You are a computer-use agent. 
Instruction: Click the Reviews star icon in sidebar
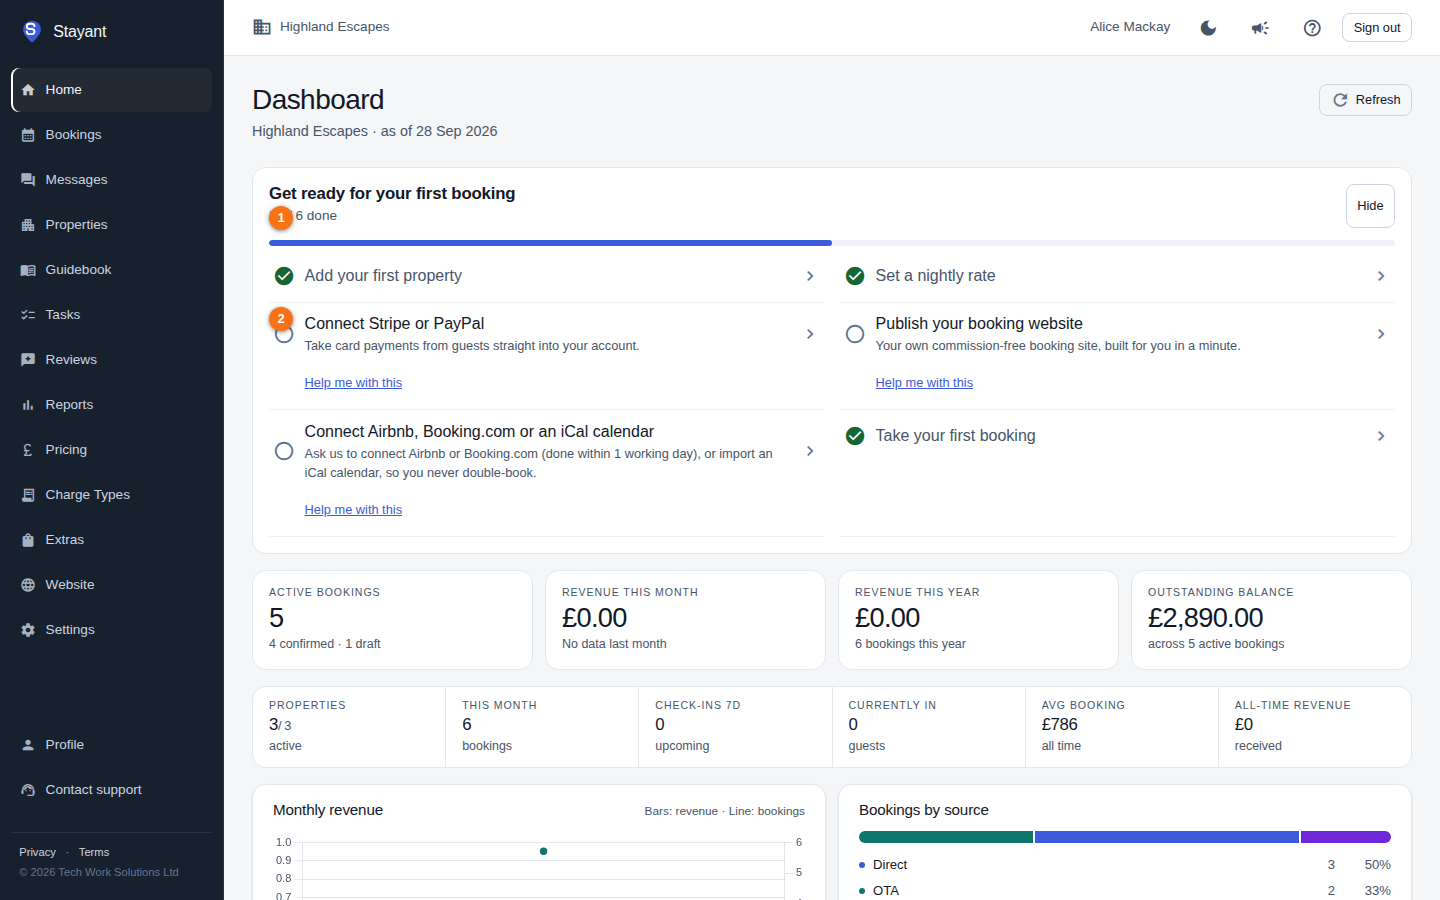tap(28, 360)
